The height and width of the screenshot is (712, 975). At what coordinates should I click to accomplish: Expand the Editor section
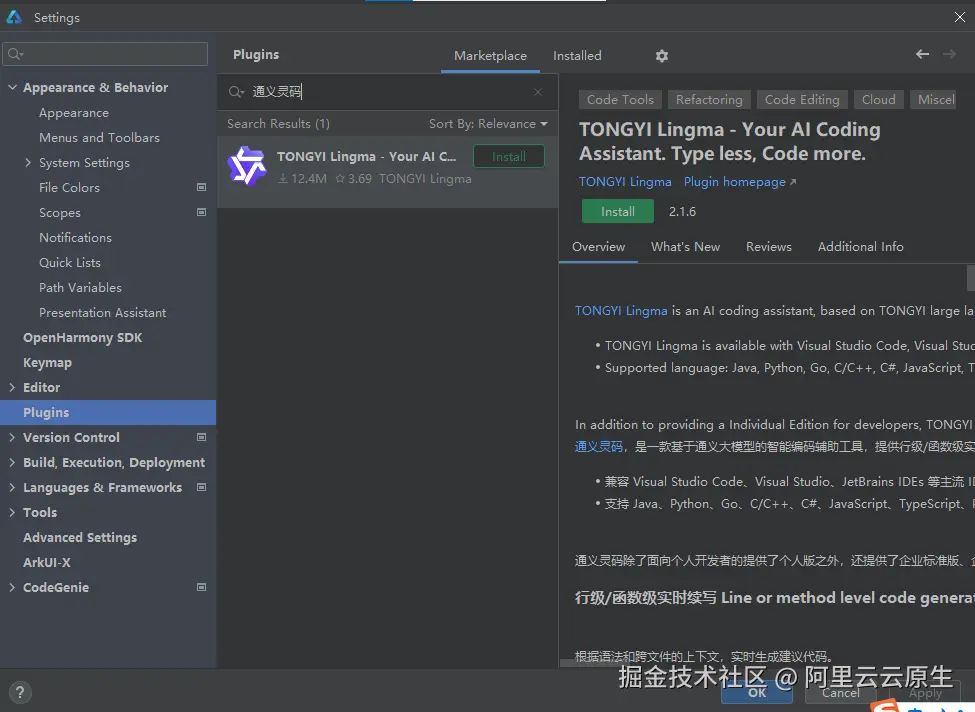coord(12,387)
